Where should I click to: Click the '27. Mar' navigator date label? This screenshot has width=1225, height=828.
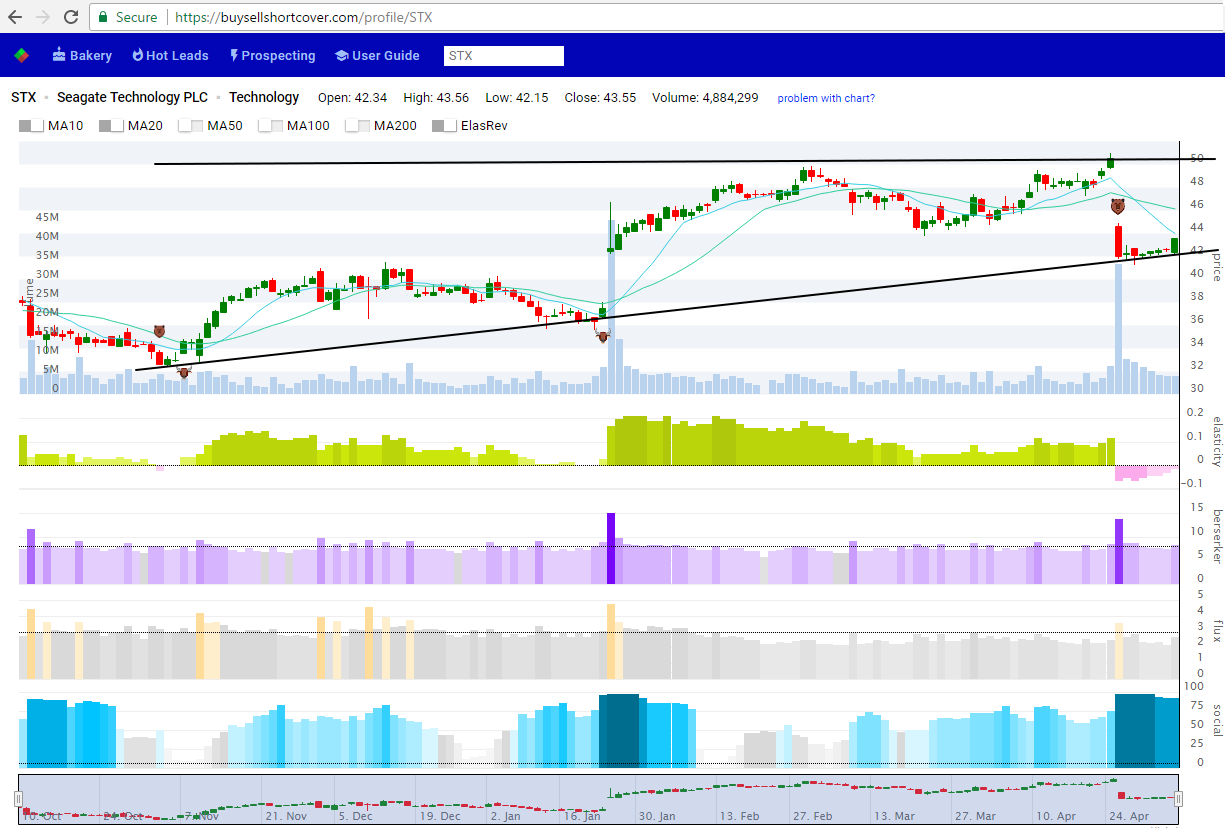pos(976,816)
